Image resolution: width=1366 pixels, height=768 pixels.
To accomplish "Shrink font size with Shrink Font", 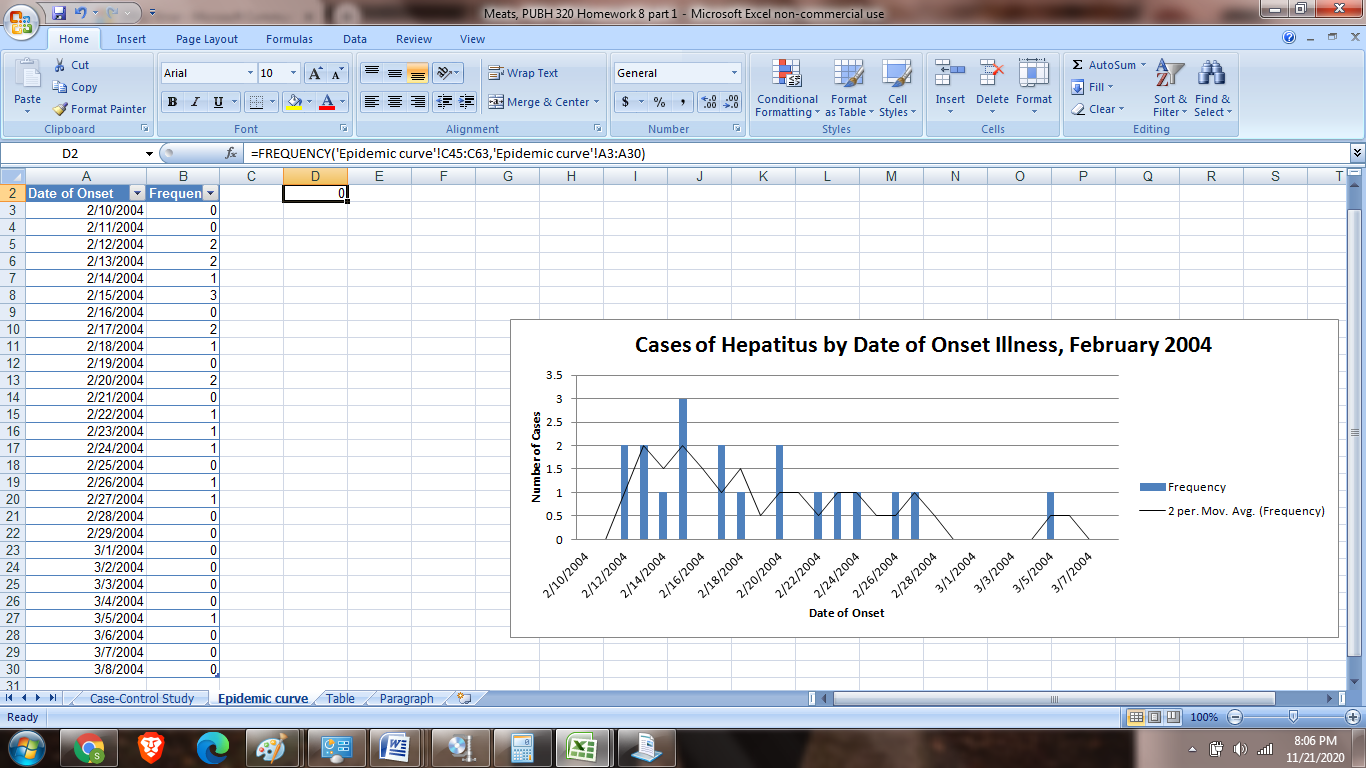I will 337,73.
